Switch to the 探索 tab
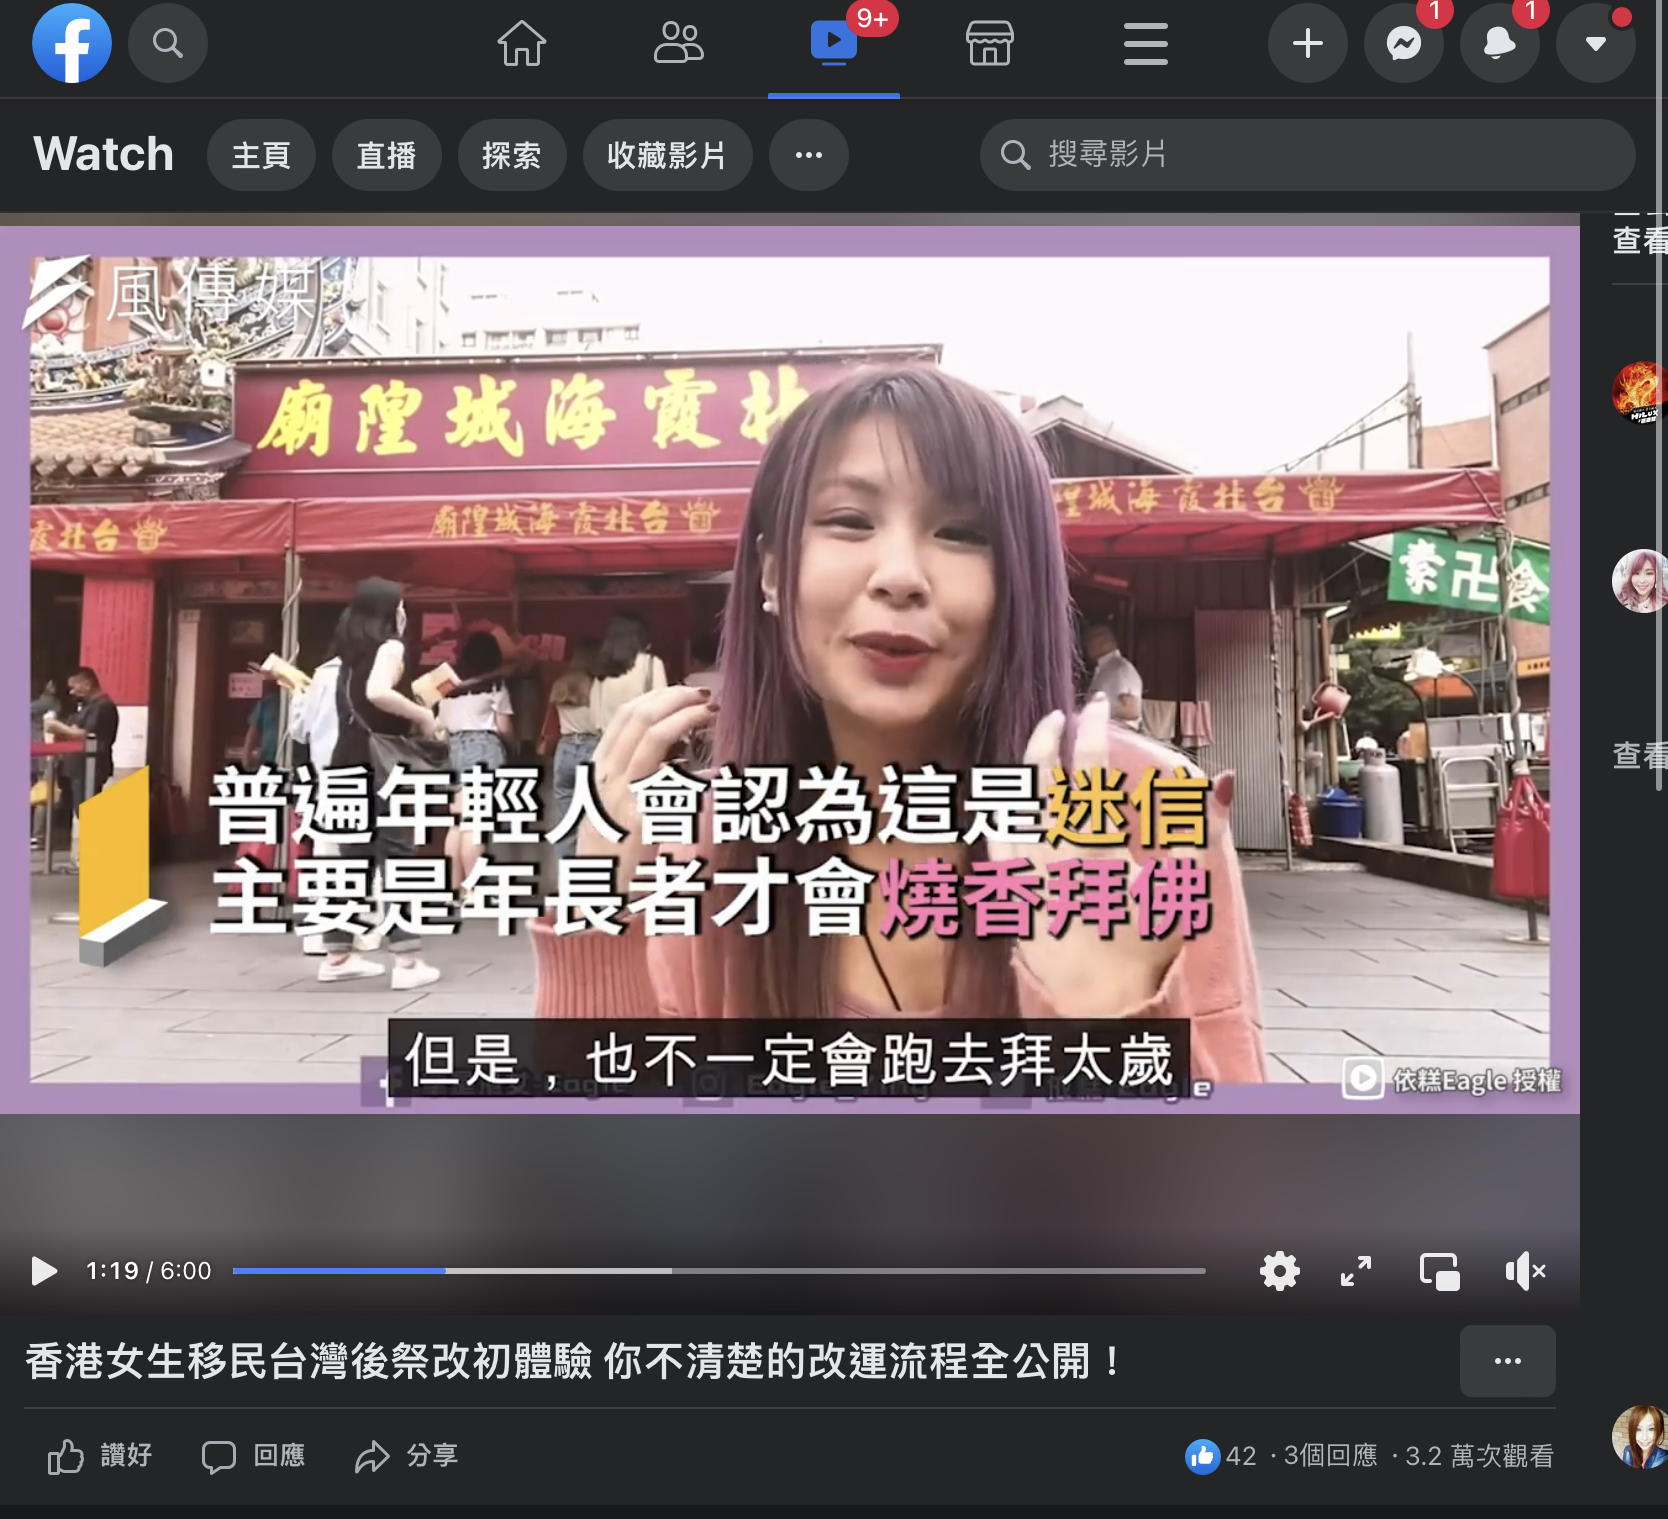This screenshot has height=1519, width=1668. 512,155
